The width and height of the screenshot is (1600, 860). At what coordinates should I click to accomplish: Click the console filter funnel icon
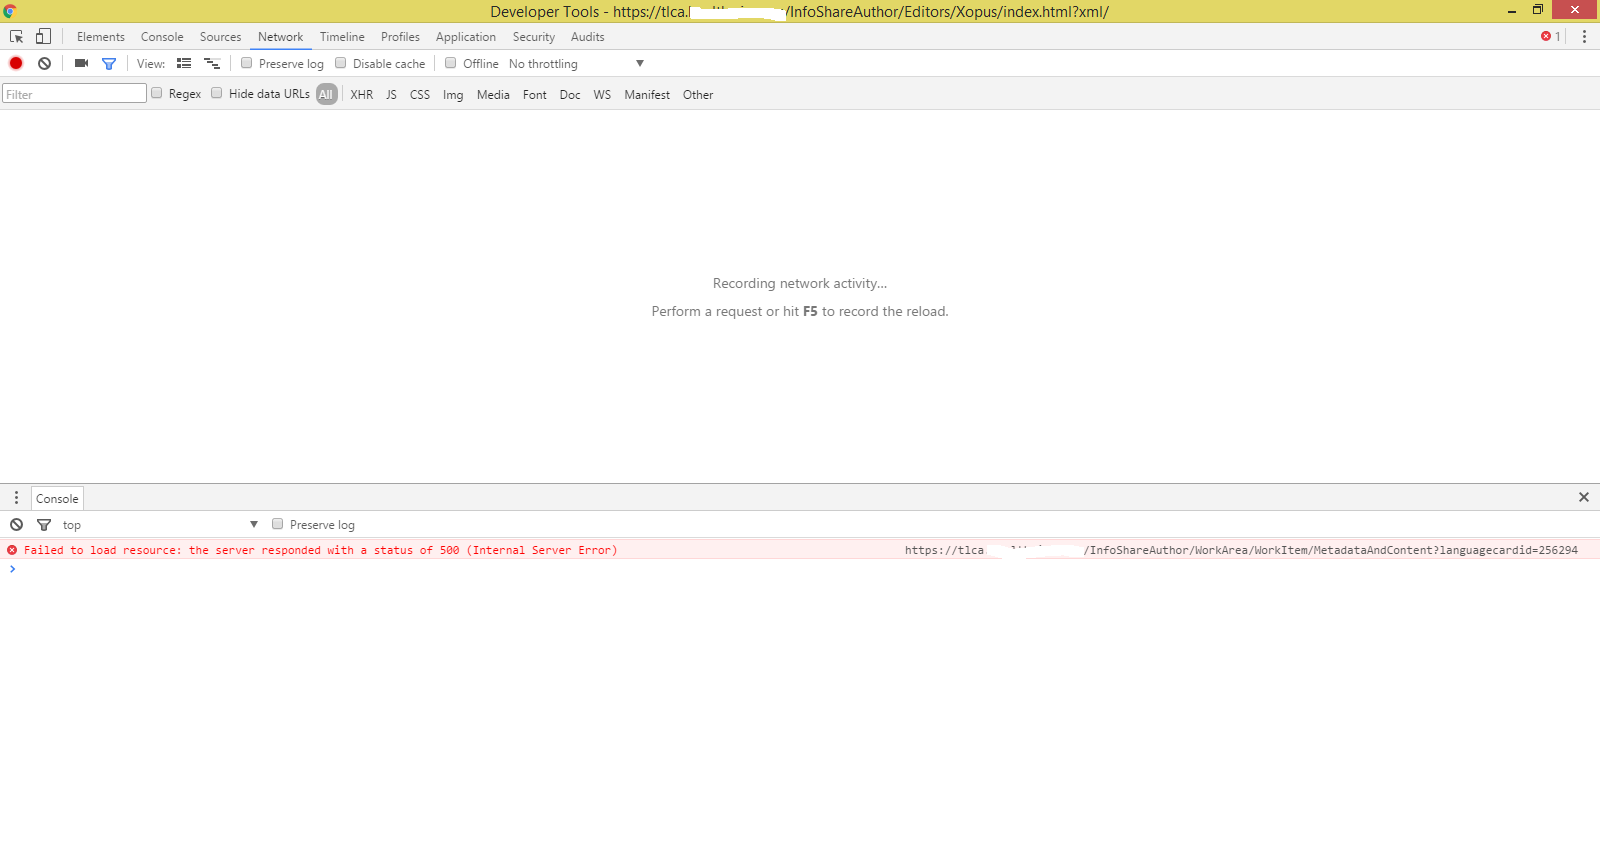pyautogui.click(x=44, y=525)
